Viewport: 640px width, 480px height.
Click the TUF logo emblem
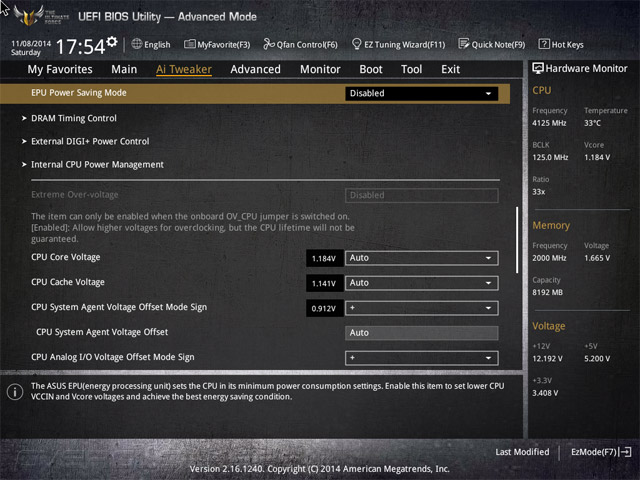29,16
